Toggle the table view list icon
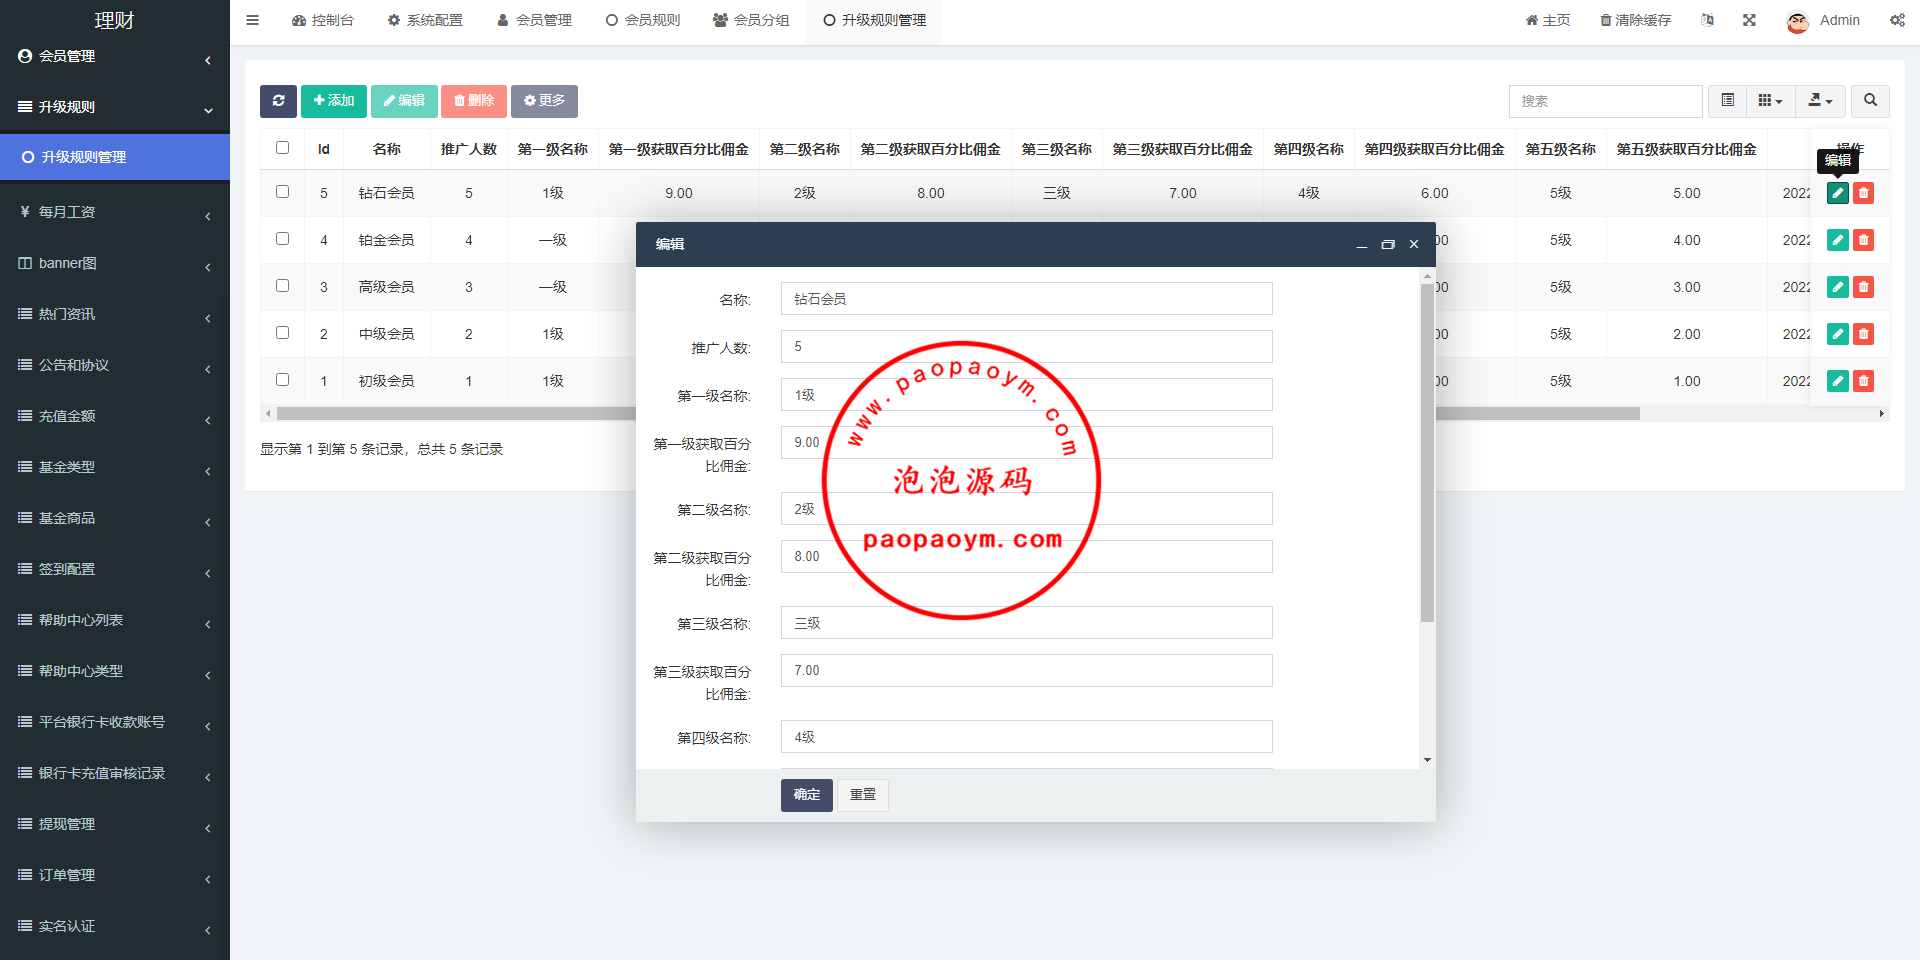1920x960 pixels. pyautogui.click(x=1727, y=101)
